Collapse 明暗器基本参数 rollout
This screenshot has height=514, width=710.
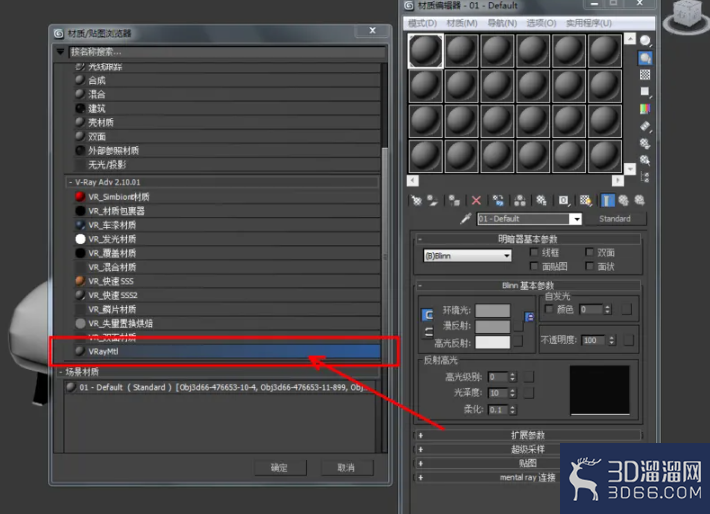(x=528, y=239)
